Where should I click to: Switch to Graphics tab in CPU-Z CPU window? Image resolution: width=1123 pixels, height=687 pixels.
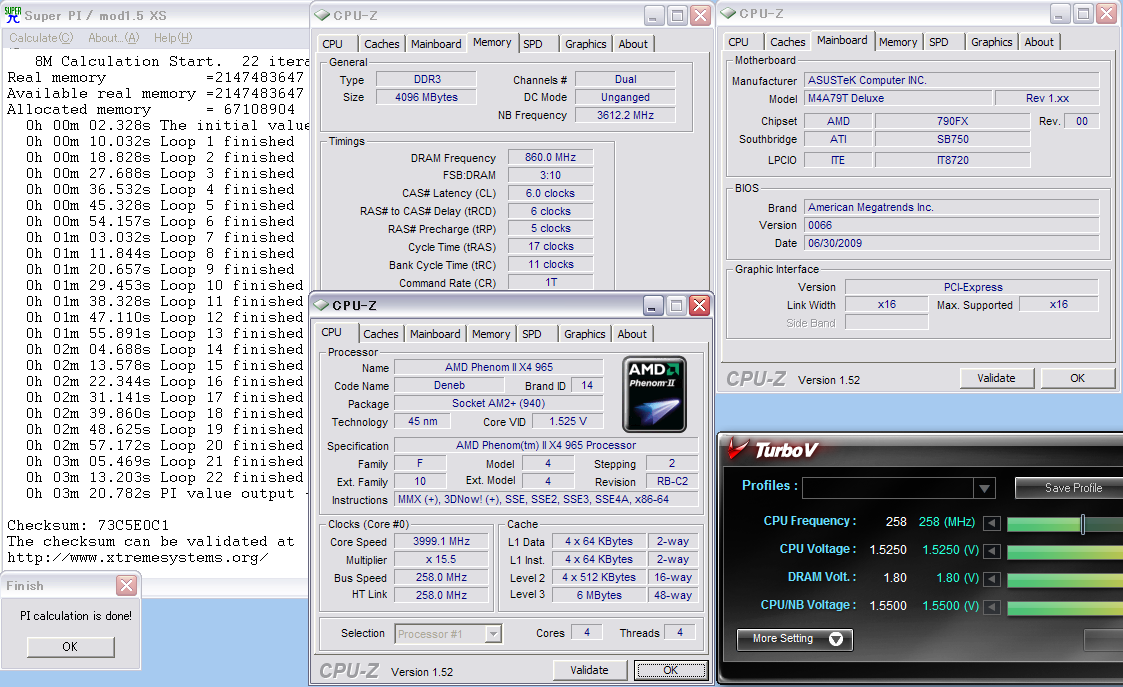[584, 334]
